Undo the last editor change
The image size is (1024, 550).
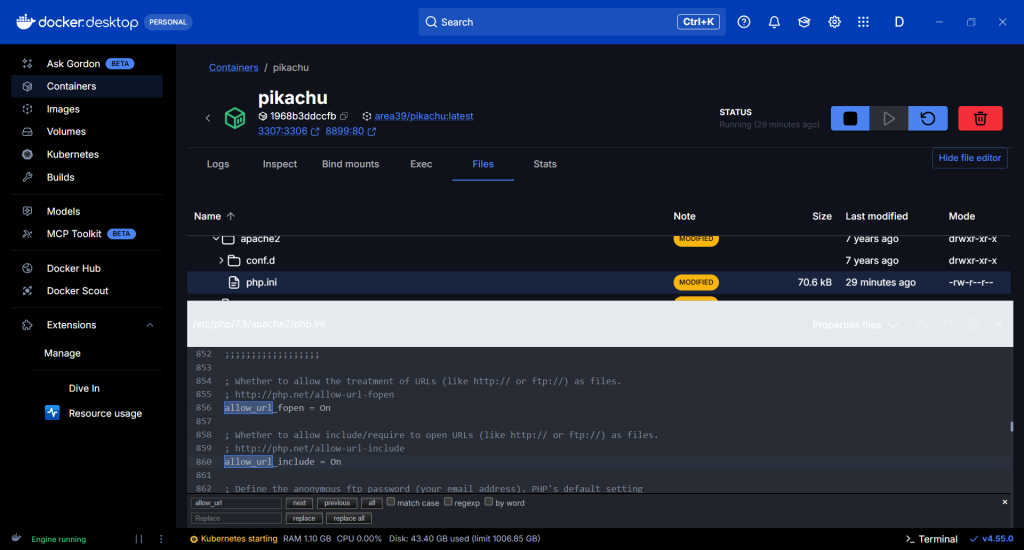[x=922, y=325]
